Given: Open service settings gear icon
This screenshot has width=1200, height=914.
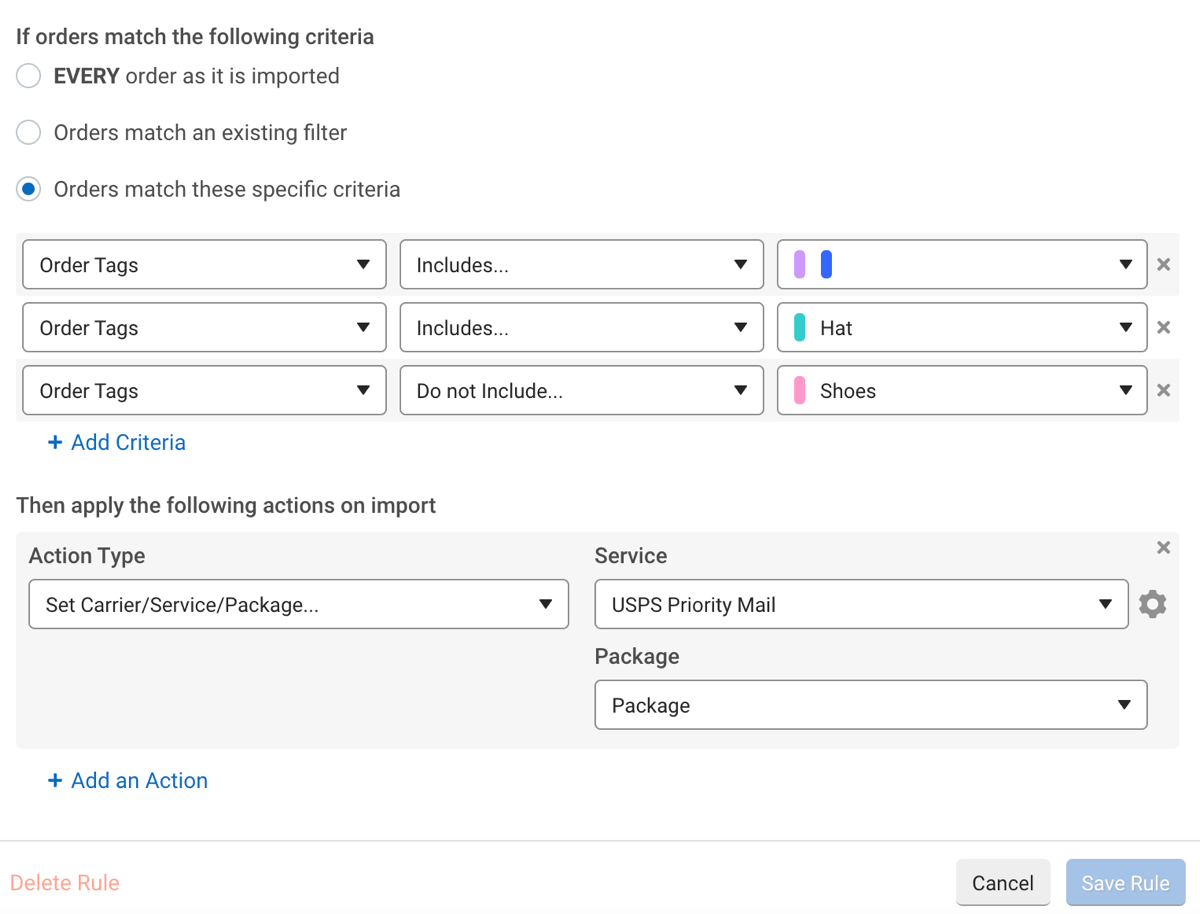Looking at the screenshot, I should coord(1152,604).
